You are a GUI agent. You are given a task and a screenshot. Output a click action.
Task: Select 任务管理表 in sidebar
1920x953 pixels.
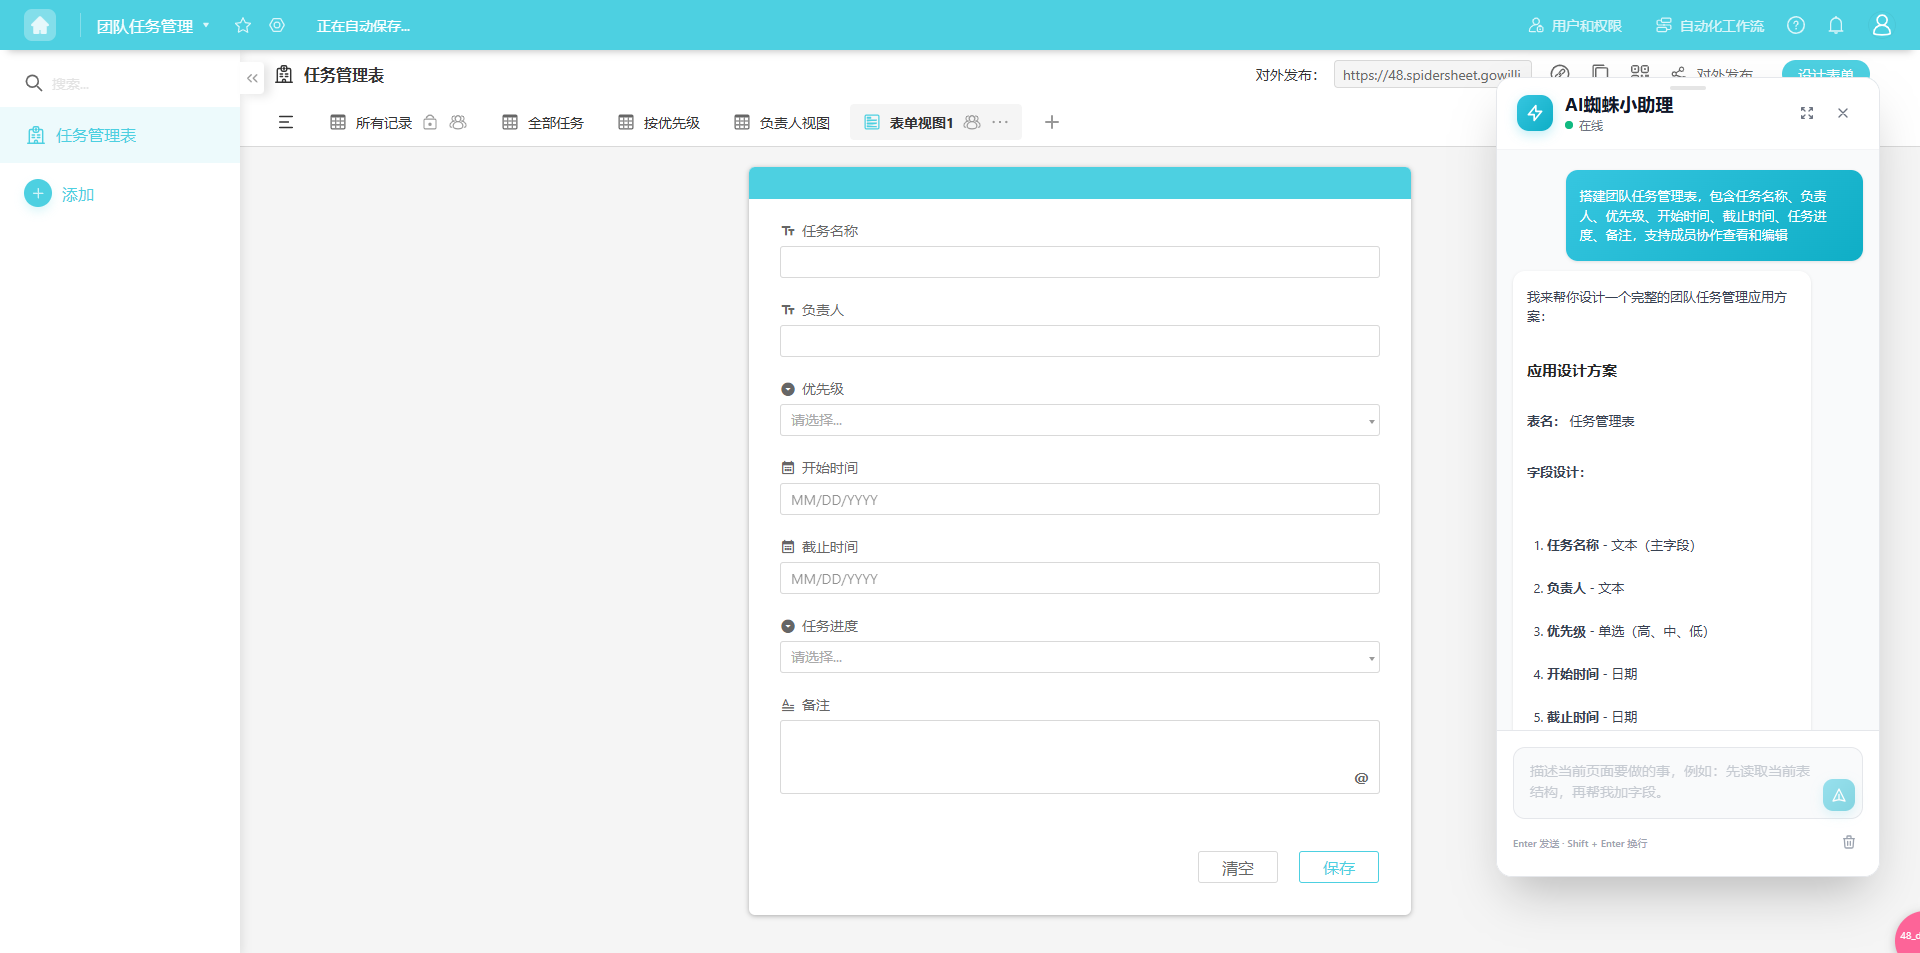point(120,135)
